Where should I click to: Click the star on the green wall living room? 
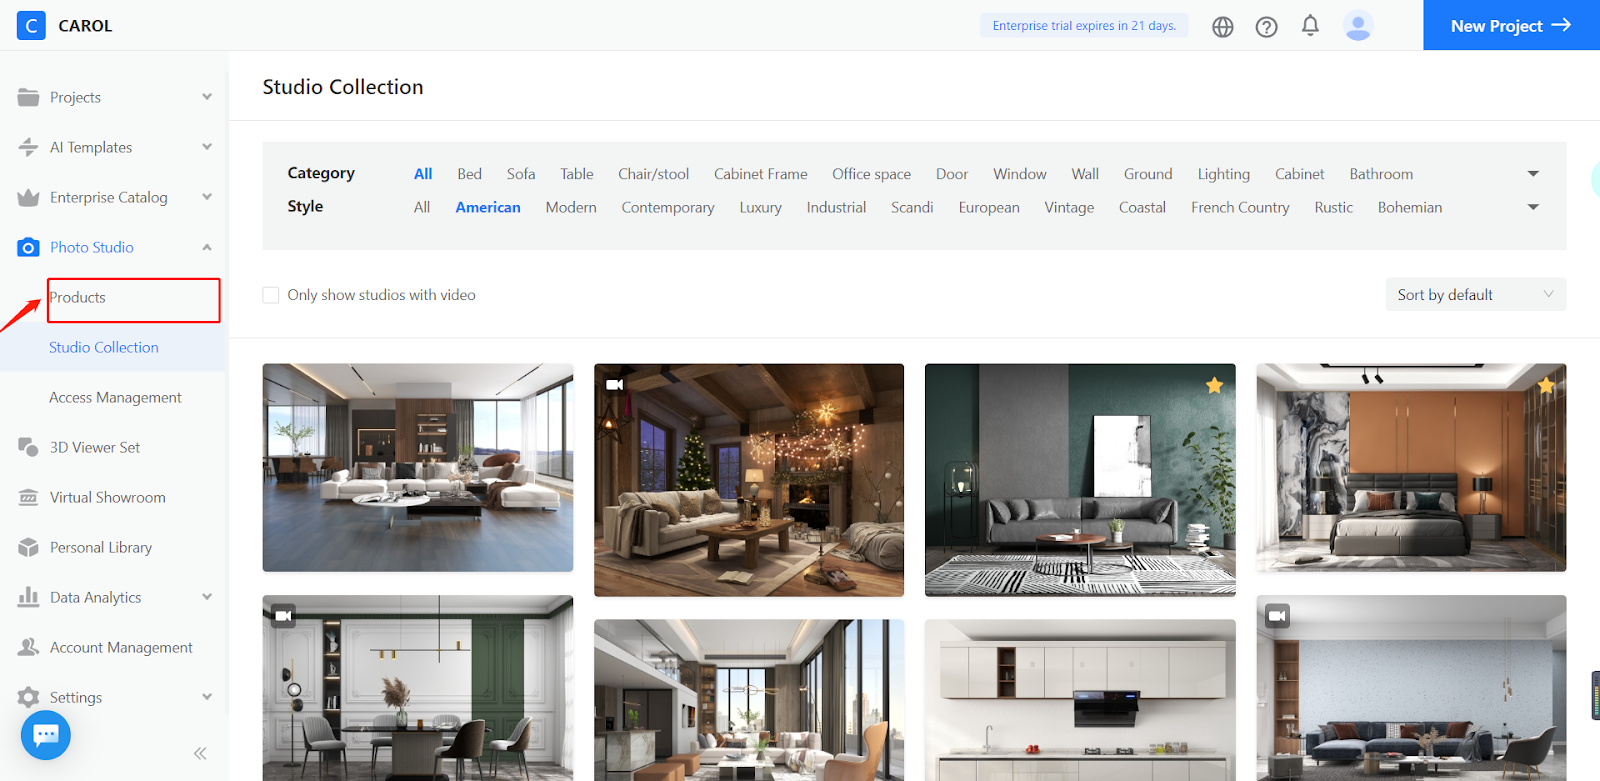coord(1214,385)
